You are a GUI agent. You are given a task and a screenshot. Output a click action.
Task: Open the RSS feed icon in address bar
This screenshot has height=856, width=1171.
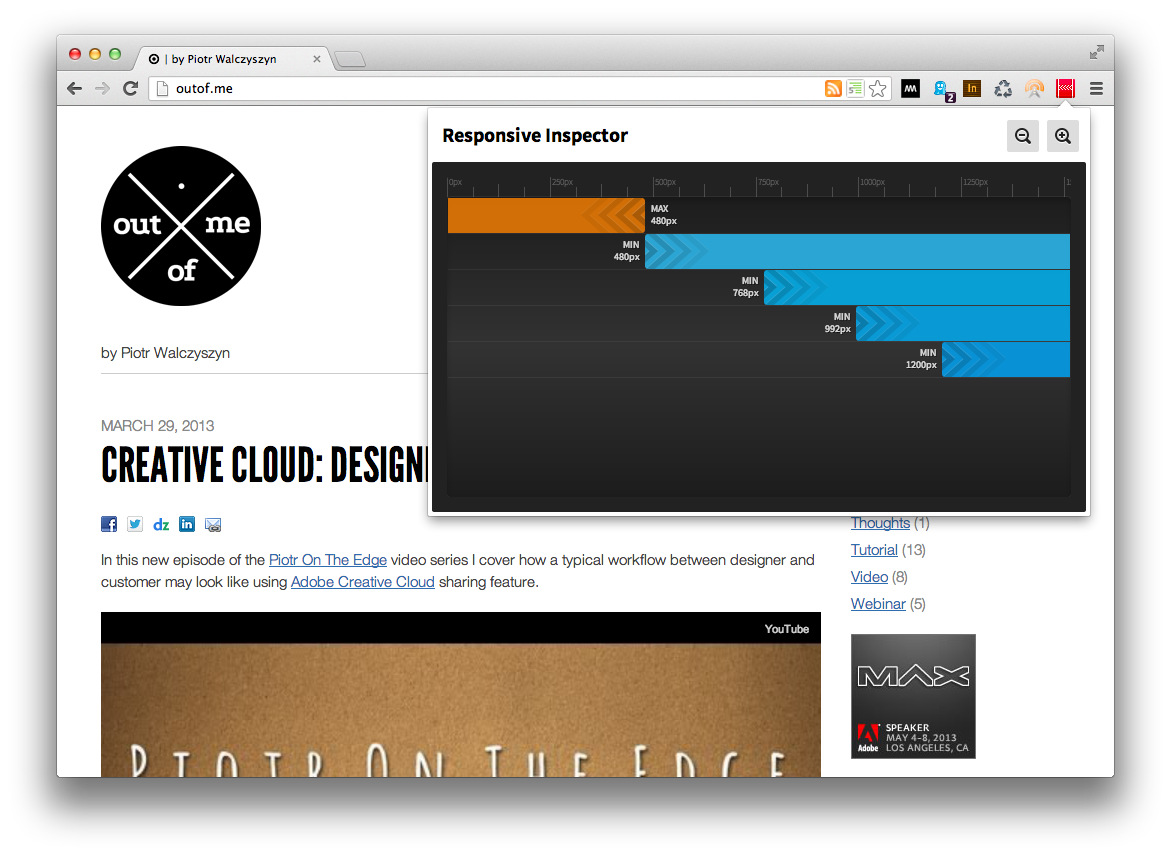click(x=833, y=89)
